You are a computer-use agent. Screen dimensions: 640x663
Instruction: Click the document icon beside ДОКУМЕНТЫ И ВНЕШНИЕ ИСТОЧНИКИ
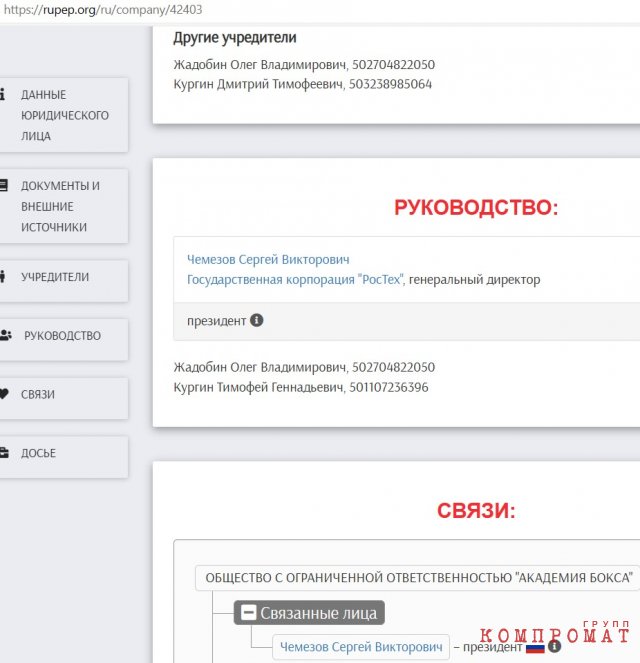[3, 185]
